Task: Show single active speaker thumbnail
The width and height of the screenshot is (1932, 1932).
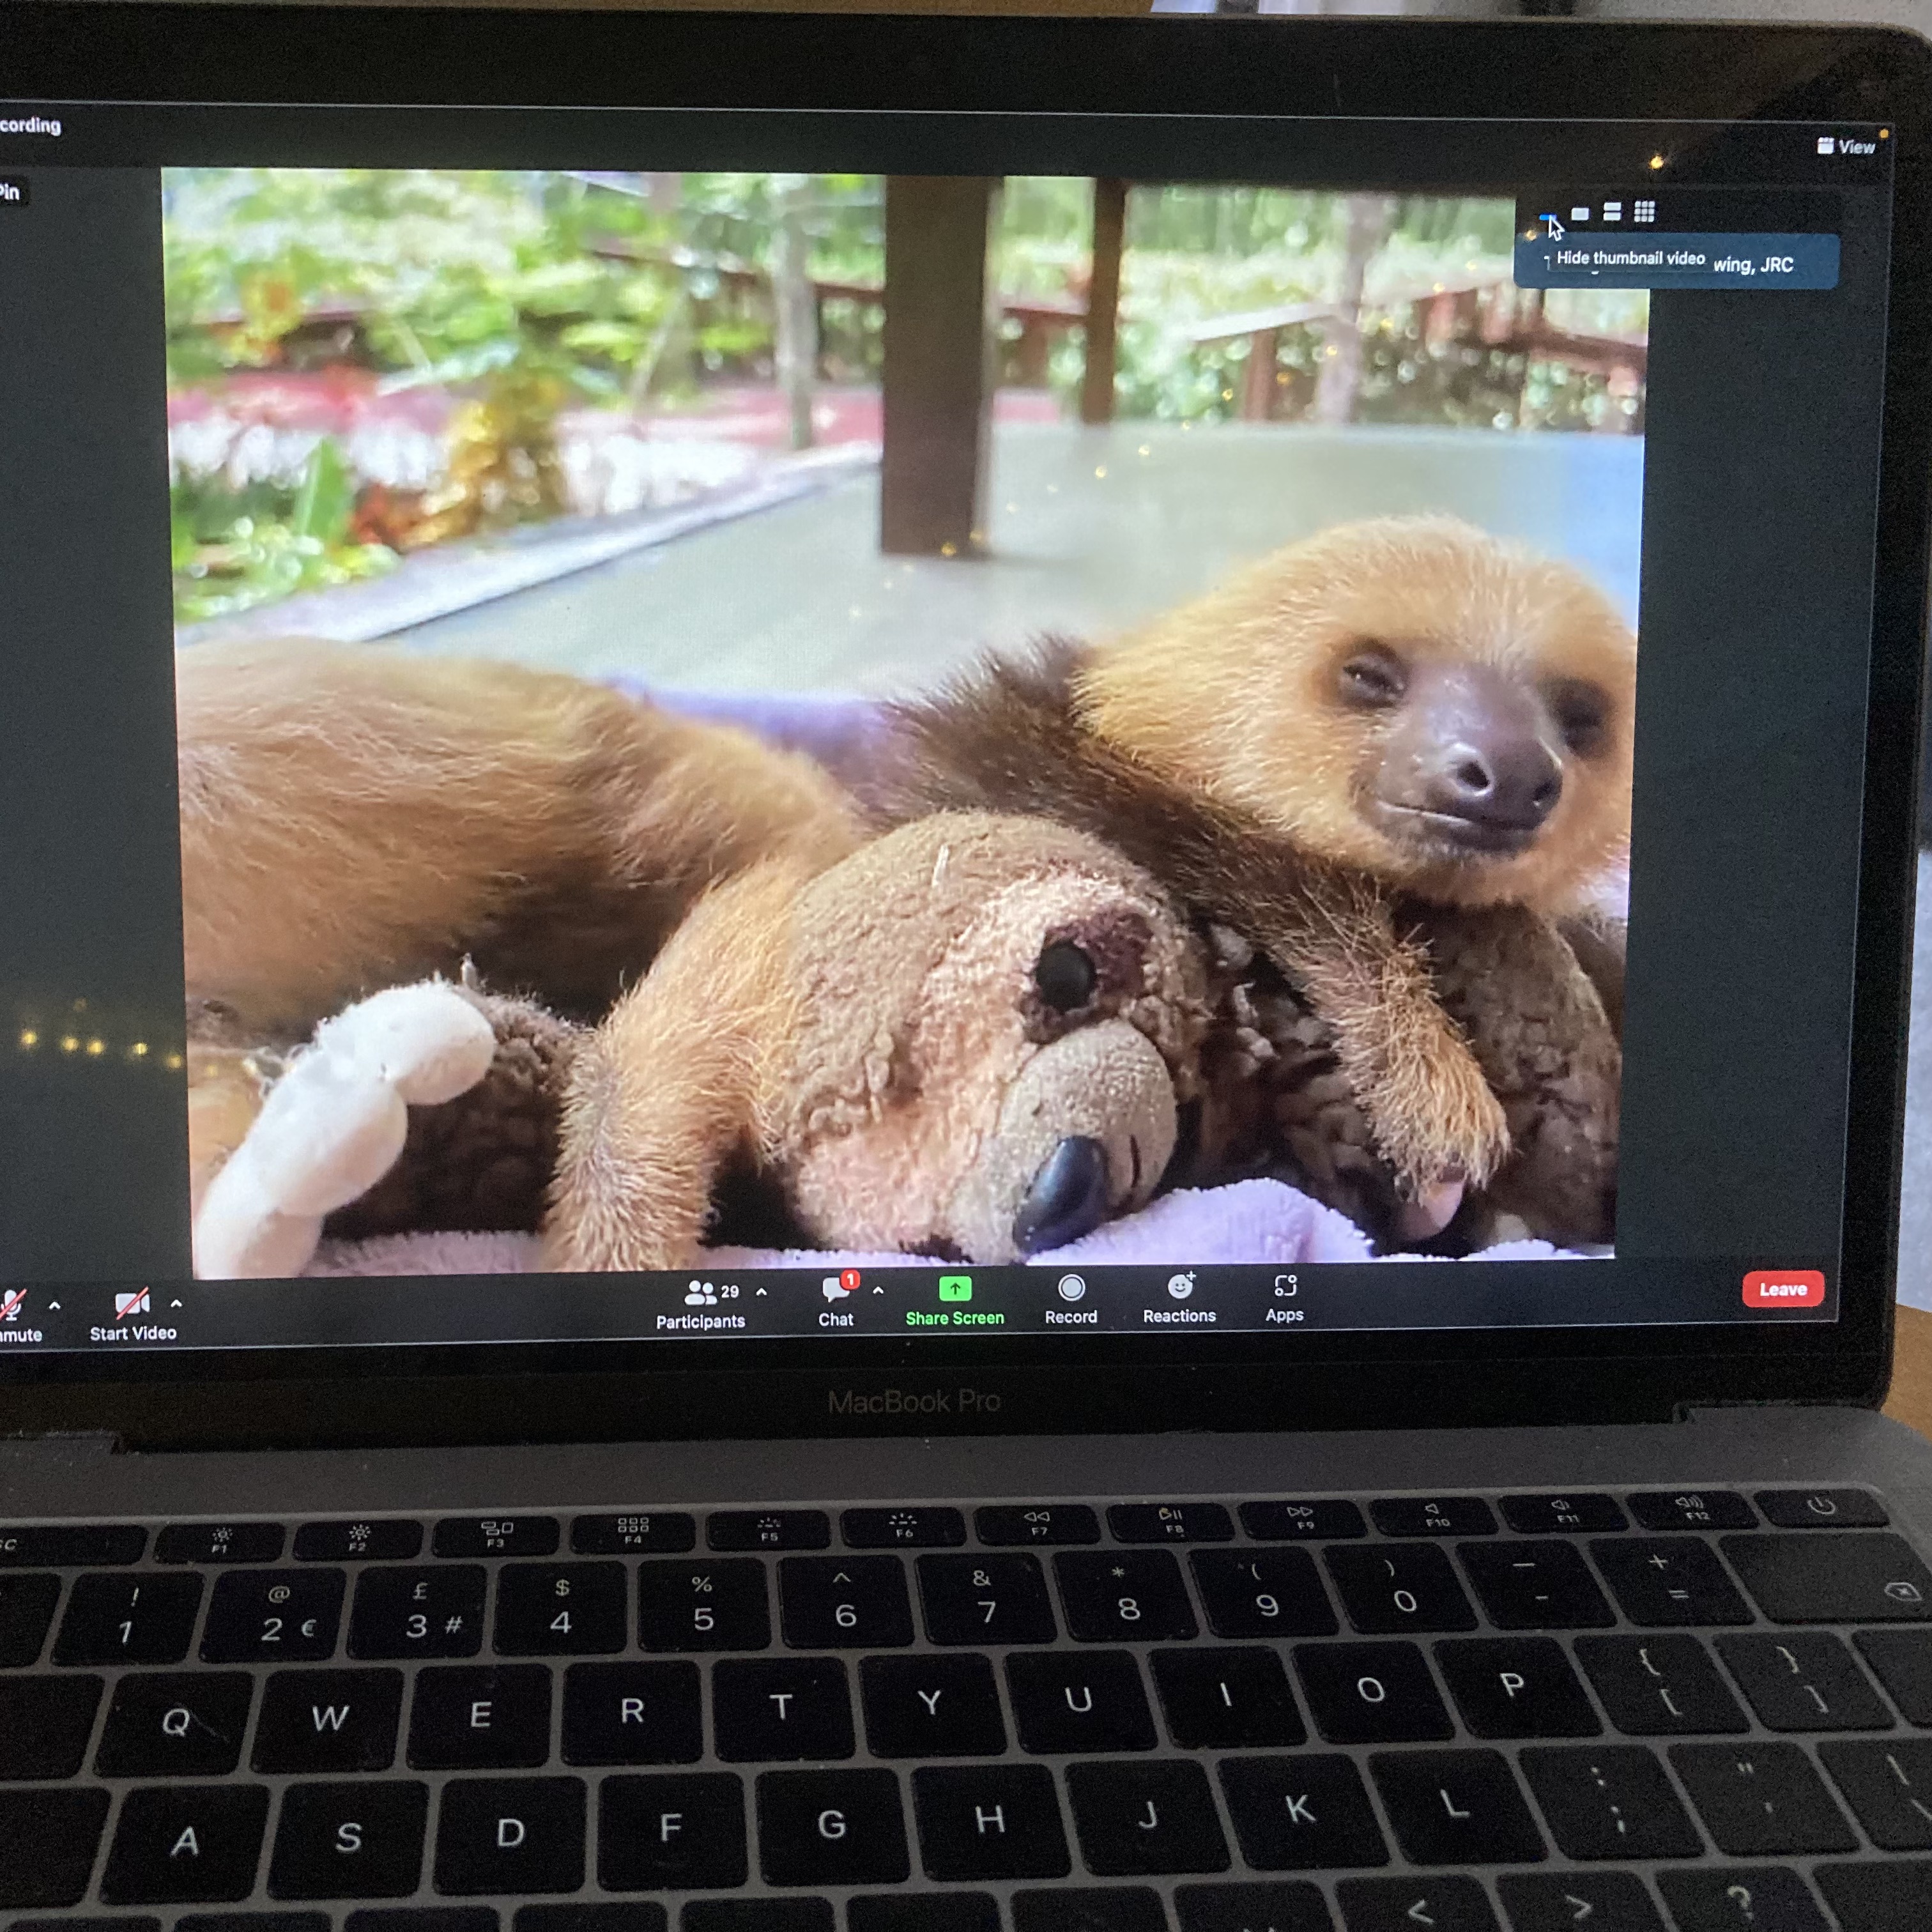Action: pos(1580,213)
